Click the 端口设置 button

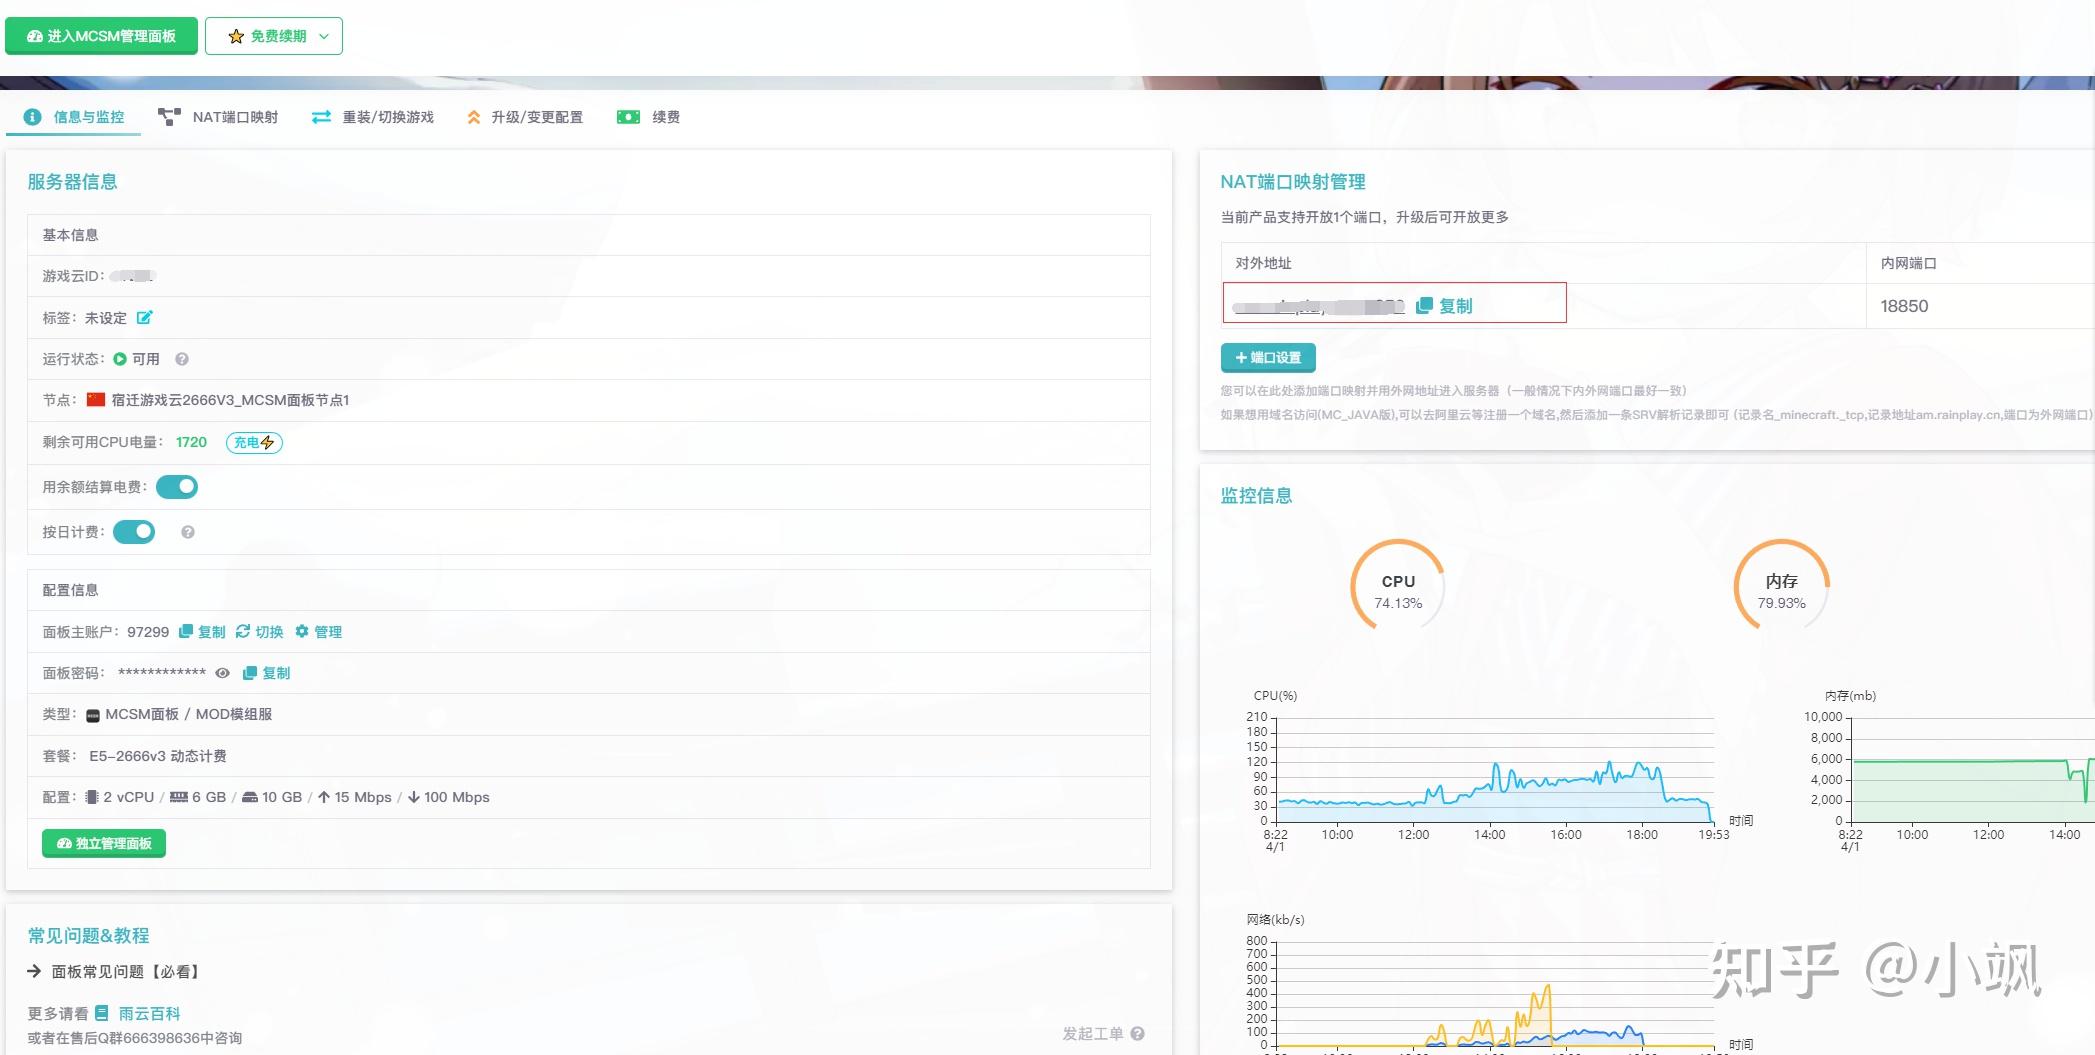(x=1268, y=357)
